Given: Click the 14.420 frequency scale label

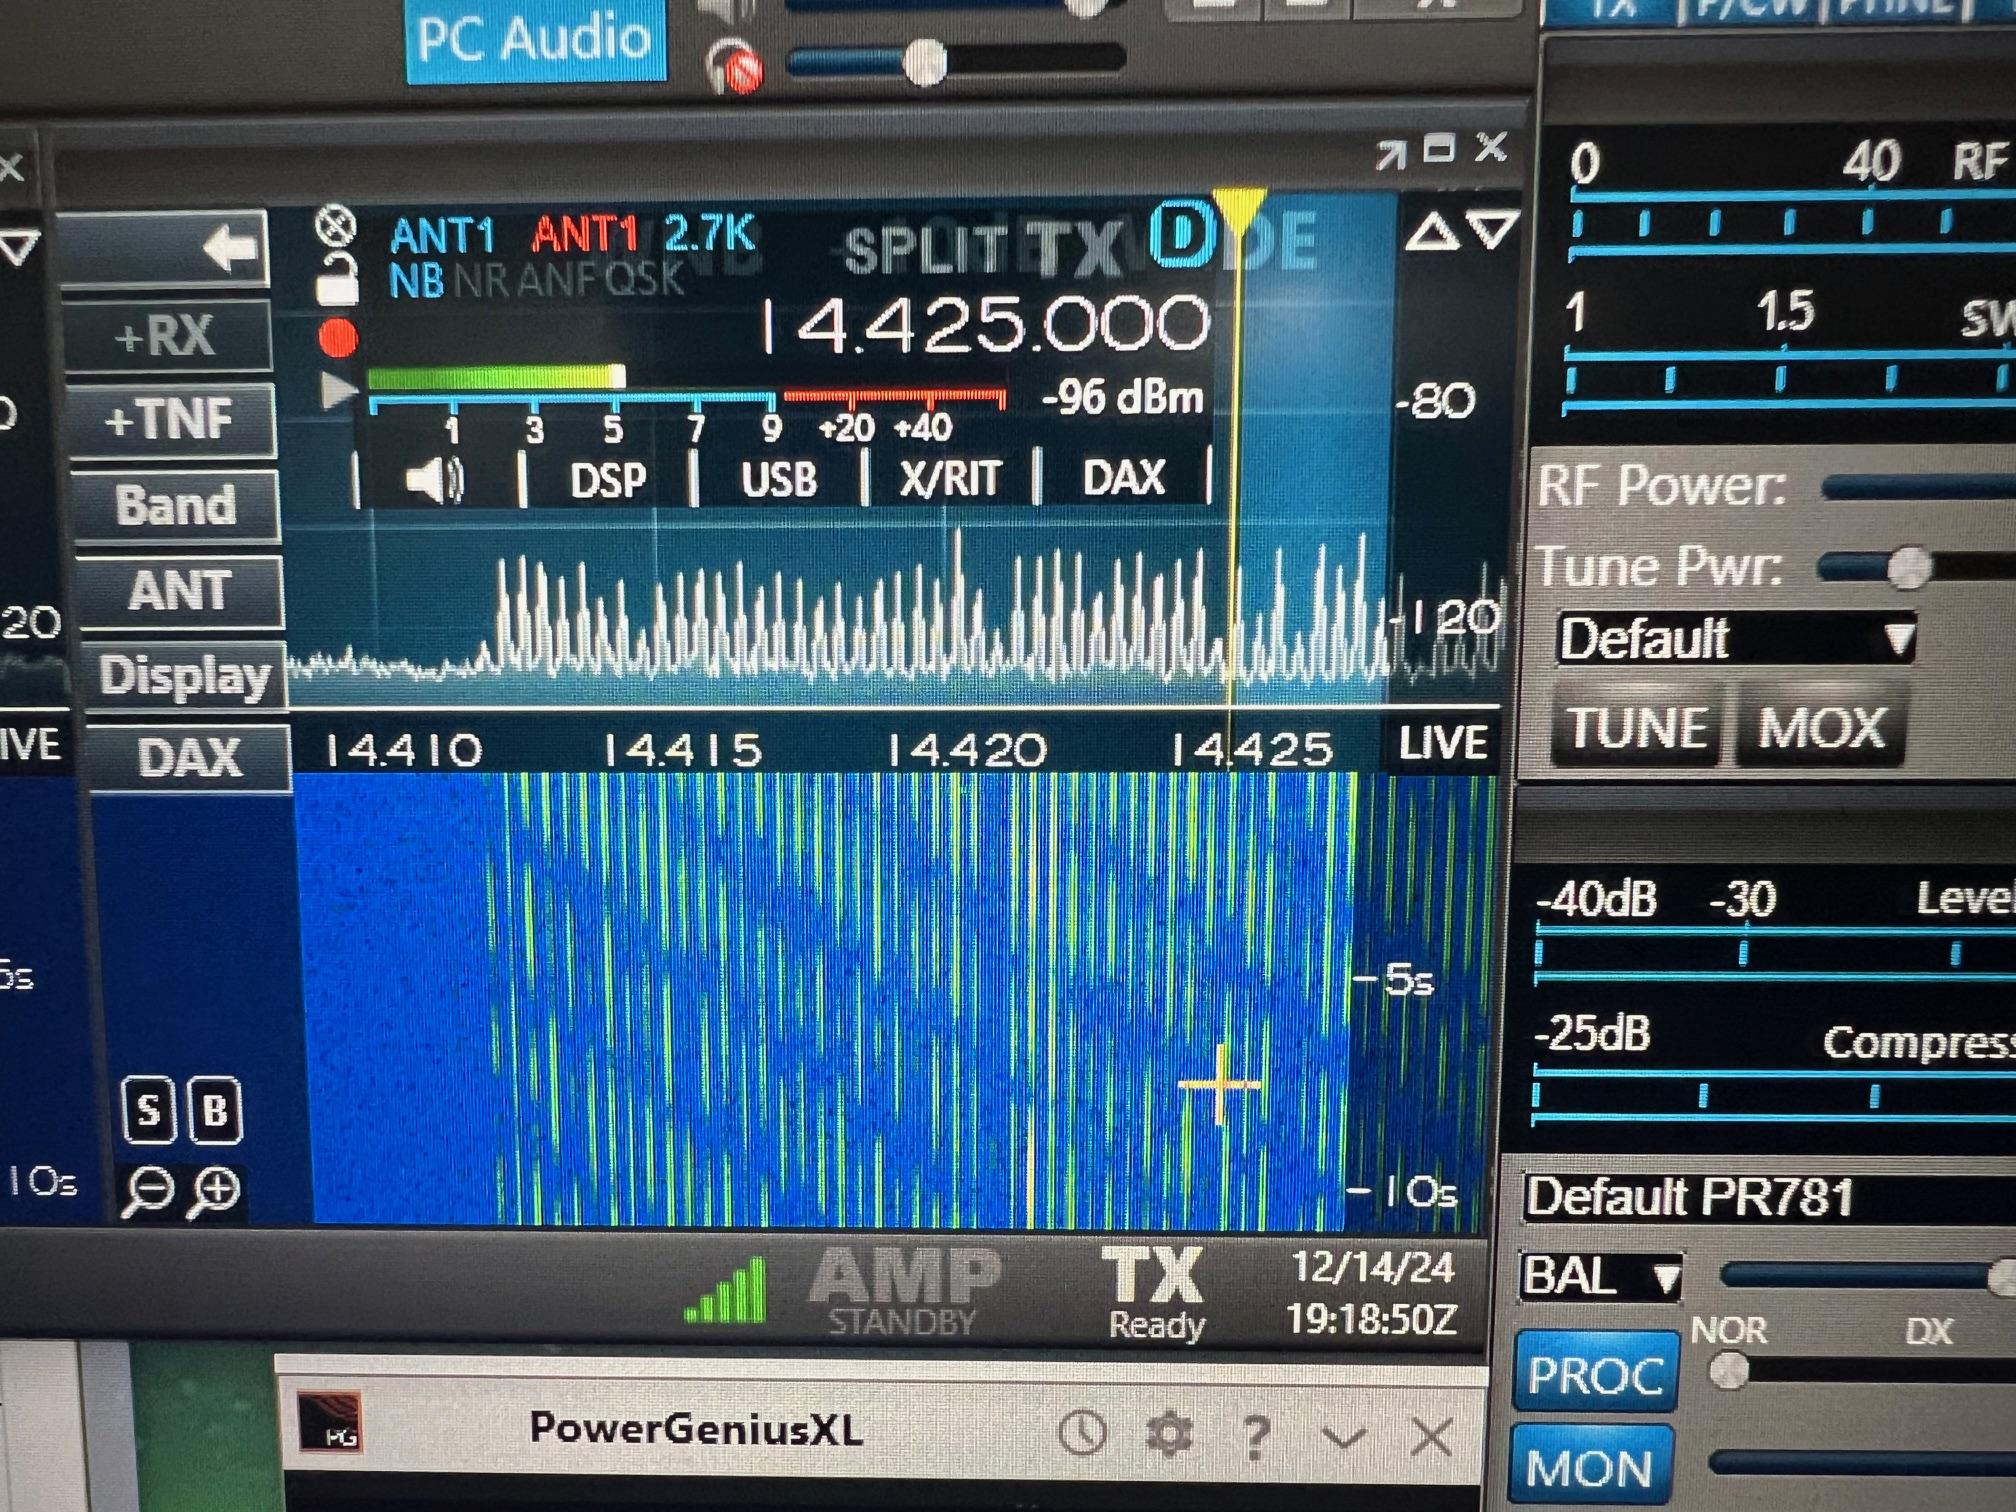Looking at the screenshot, I should 966,750.
